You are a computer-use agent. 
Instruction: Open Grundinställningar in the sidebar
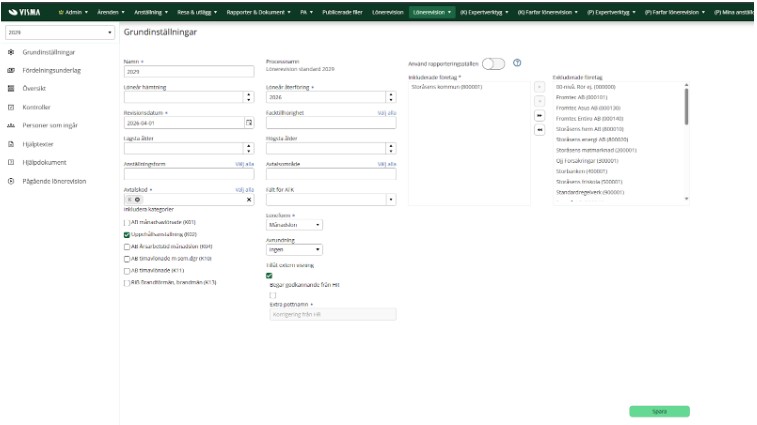click(x=48, y=52)
